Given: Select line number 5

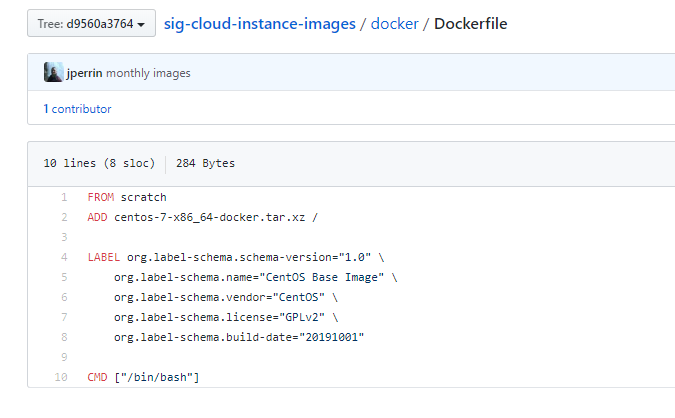Looking at the screenshot, I should click(x=64, y=277).
